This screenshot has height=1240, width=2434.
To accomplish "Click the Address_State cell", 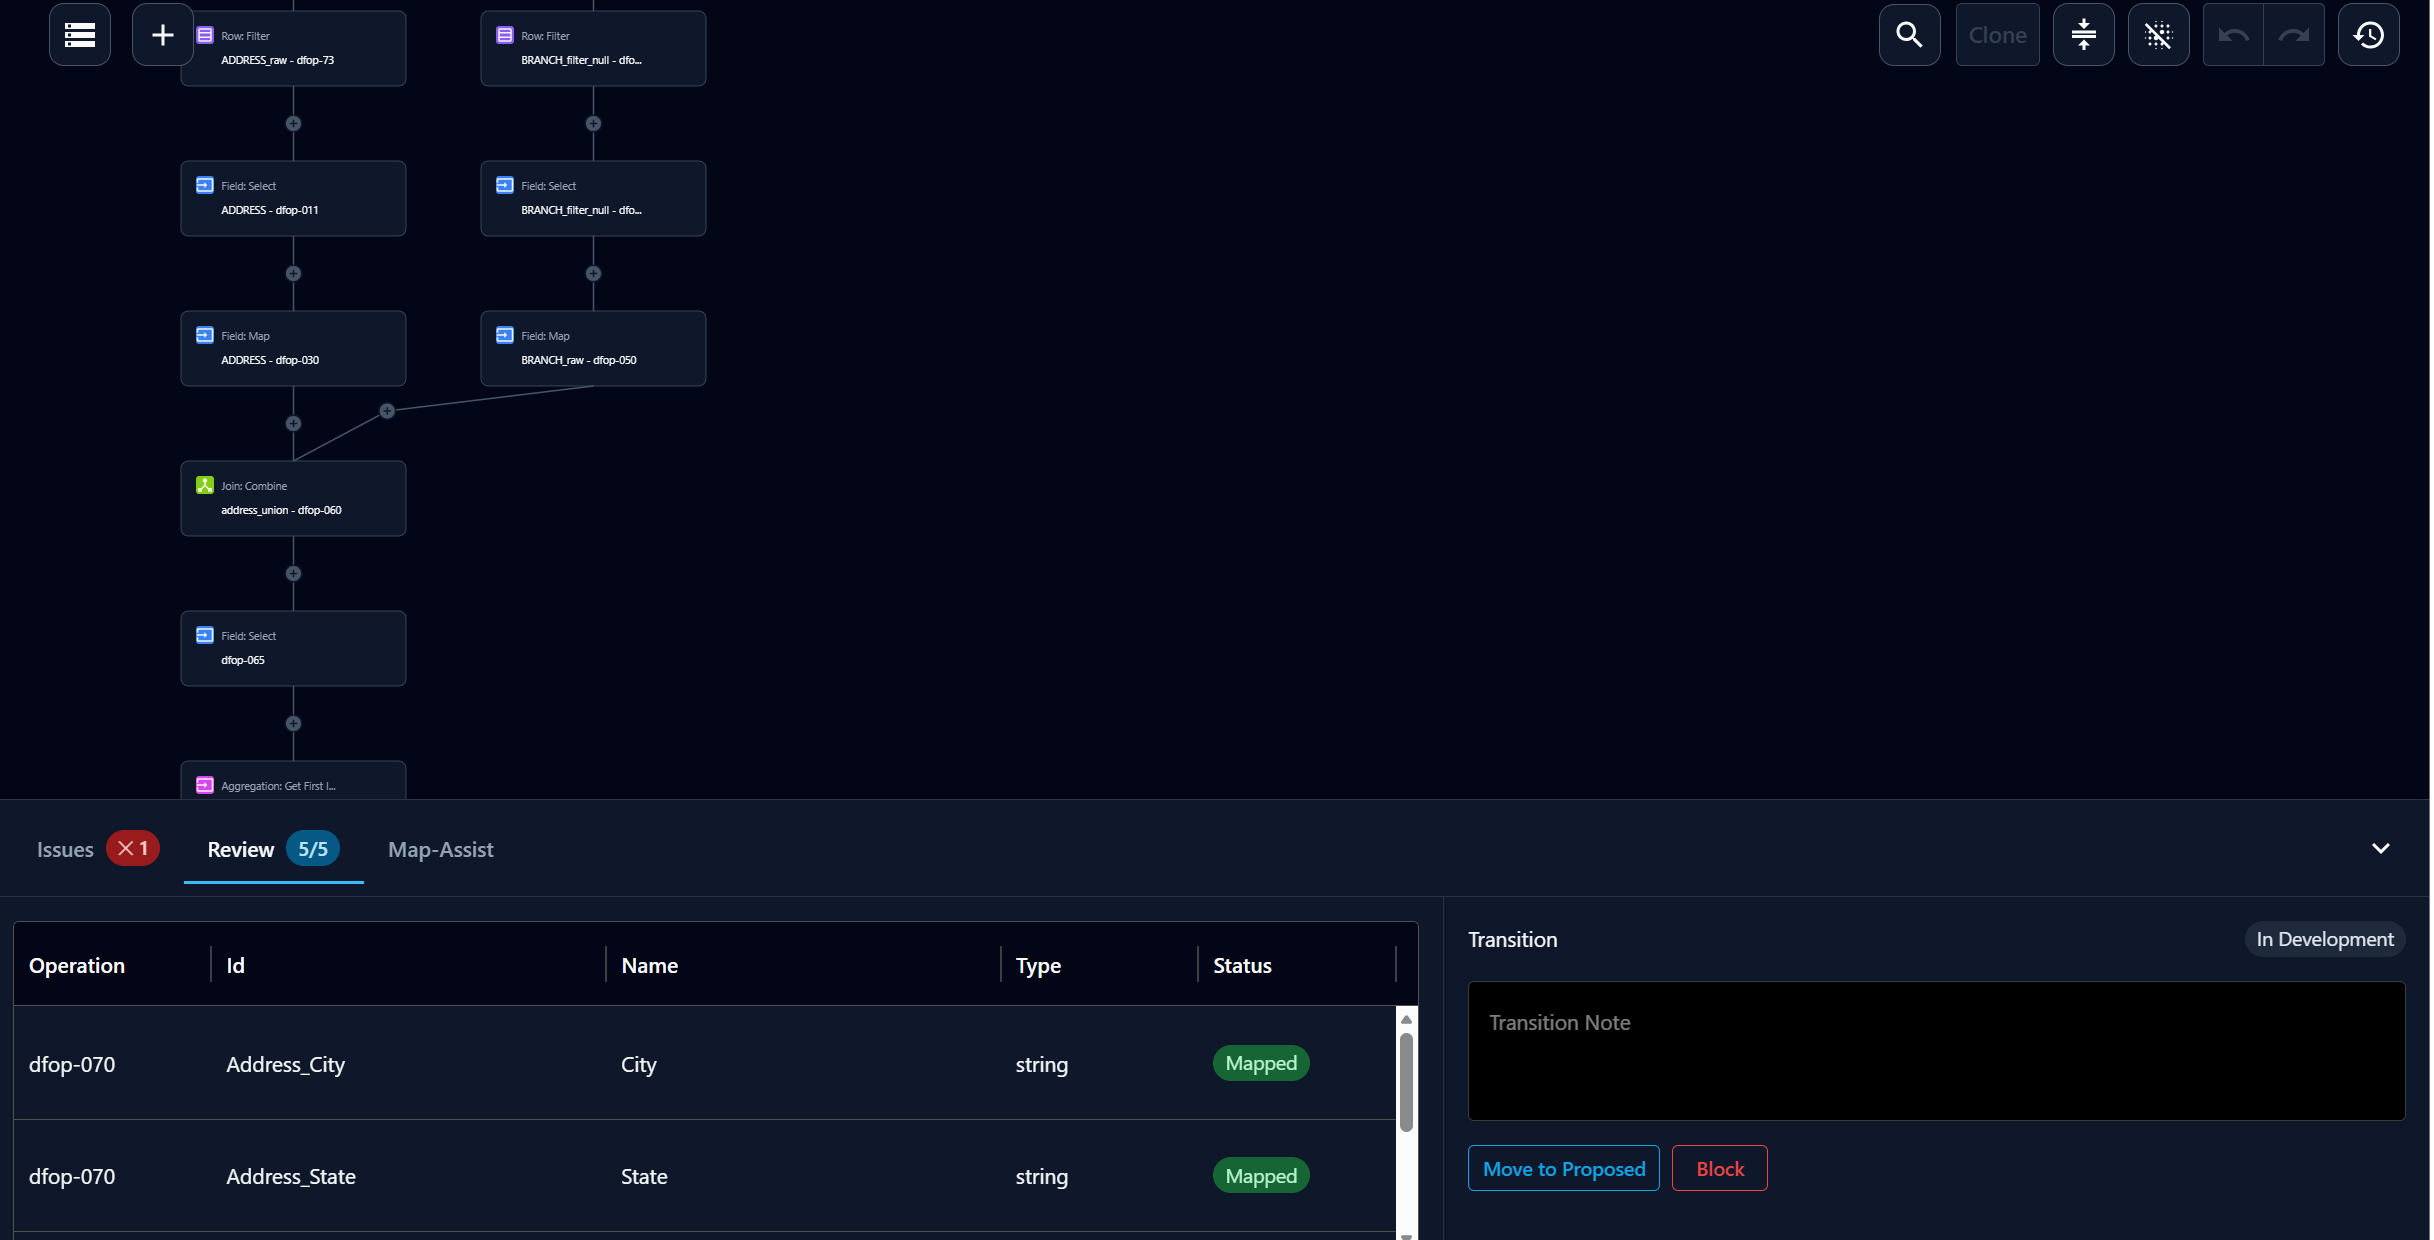I will tap(291, 1176).
